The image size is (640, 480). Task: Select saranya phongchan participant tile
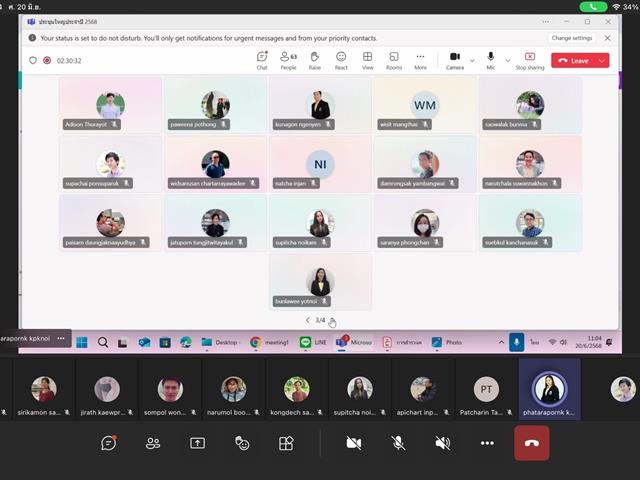(425, 223)
